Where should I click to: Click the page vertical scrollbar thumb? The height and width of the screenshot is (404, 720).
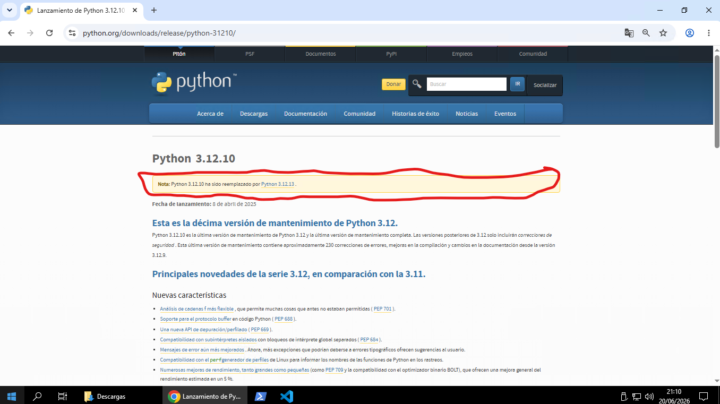[x=717, y=101]
